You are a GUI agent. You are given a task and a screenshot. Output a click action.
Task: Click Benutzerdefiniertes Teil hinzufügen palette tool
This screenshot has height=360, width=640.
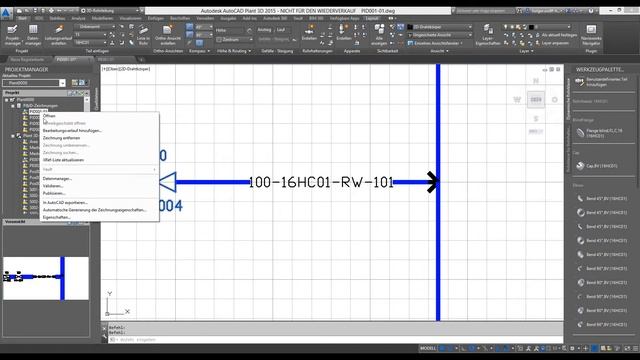(603, 82)
